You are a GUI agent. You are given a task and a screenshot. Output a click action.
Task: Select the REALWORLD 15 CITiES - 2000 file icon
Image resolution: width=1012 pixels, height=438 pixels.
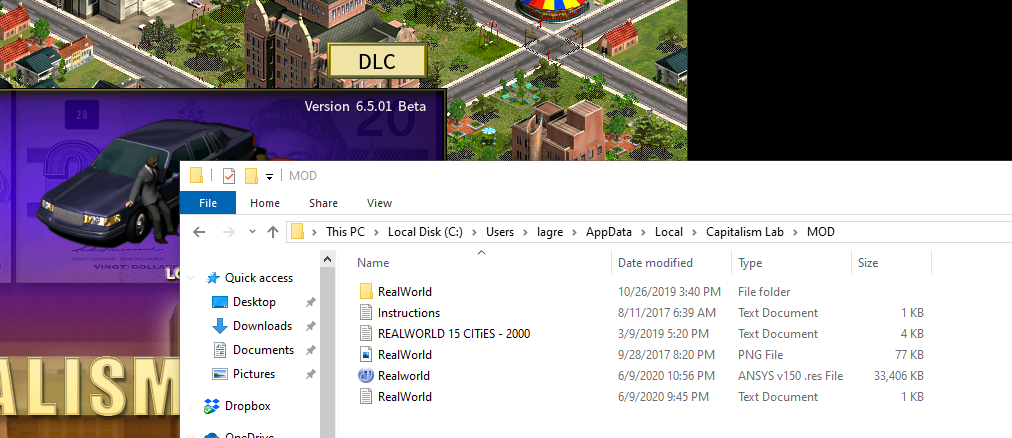366,333
